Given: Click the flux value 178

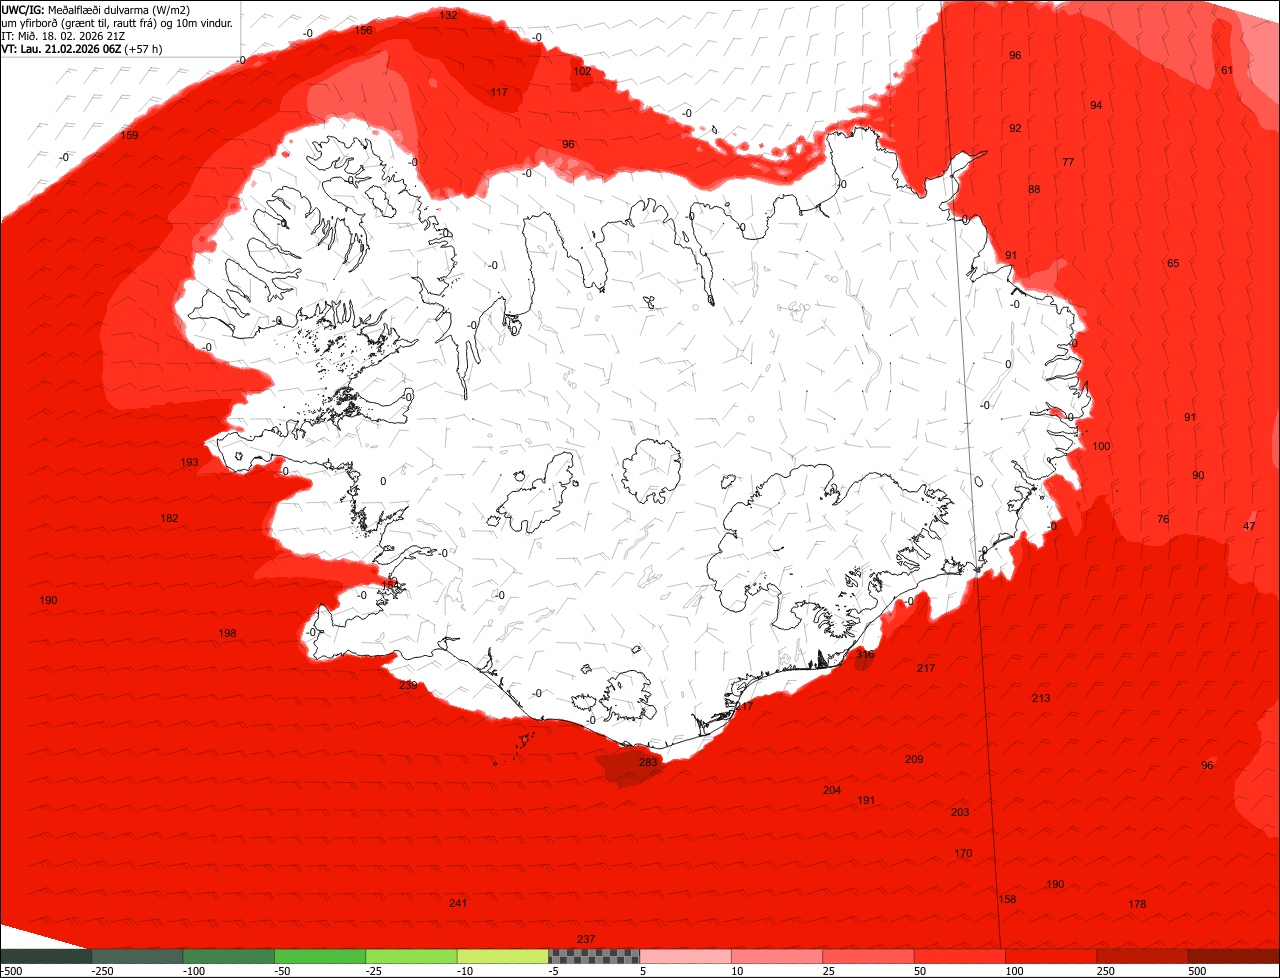Looking at the screenshot, I should [x=1137, y=904].
